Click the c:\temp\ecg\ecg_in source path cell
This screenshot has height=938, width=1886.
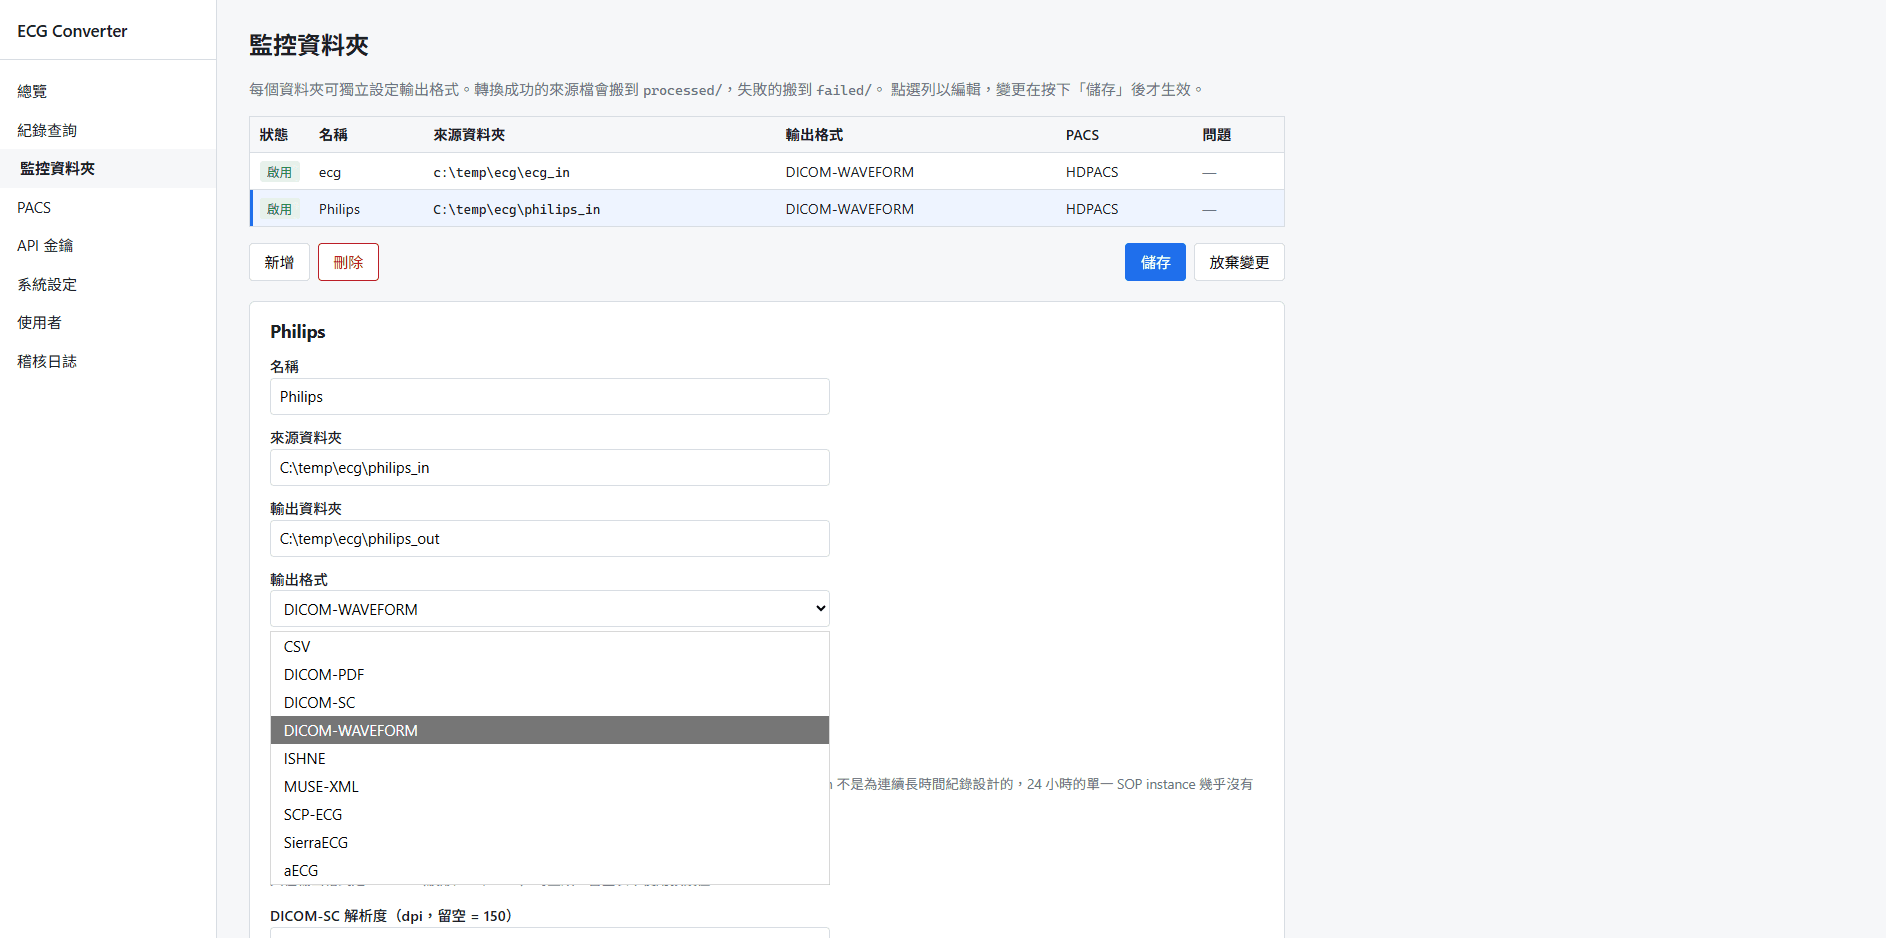click(501, 172)
